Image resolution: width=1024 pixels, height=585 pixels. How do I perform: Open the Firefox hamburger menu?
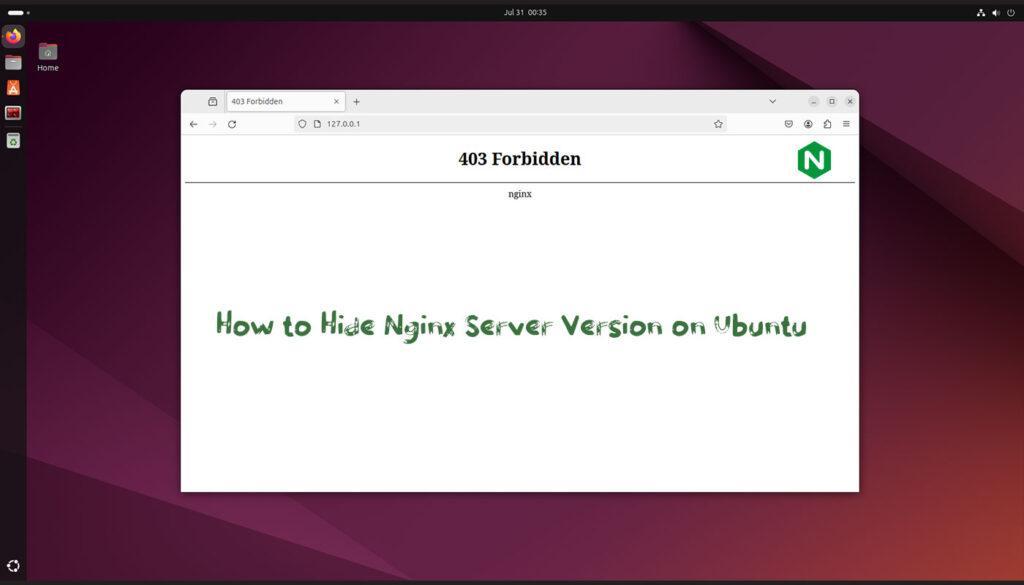pyautogui.click(x=846, y=124)
